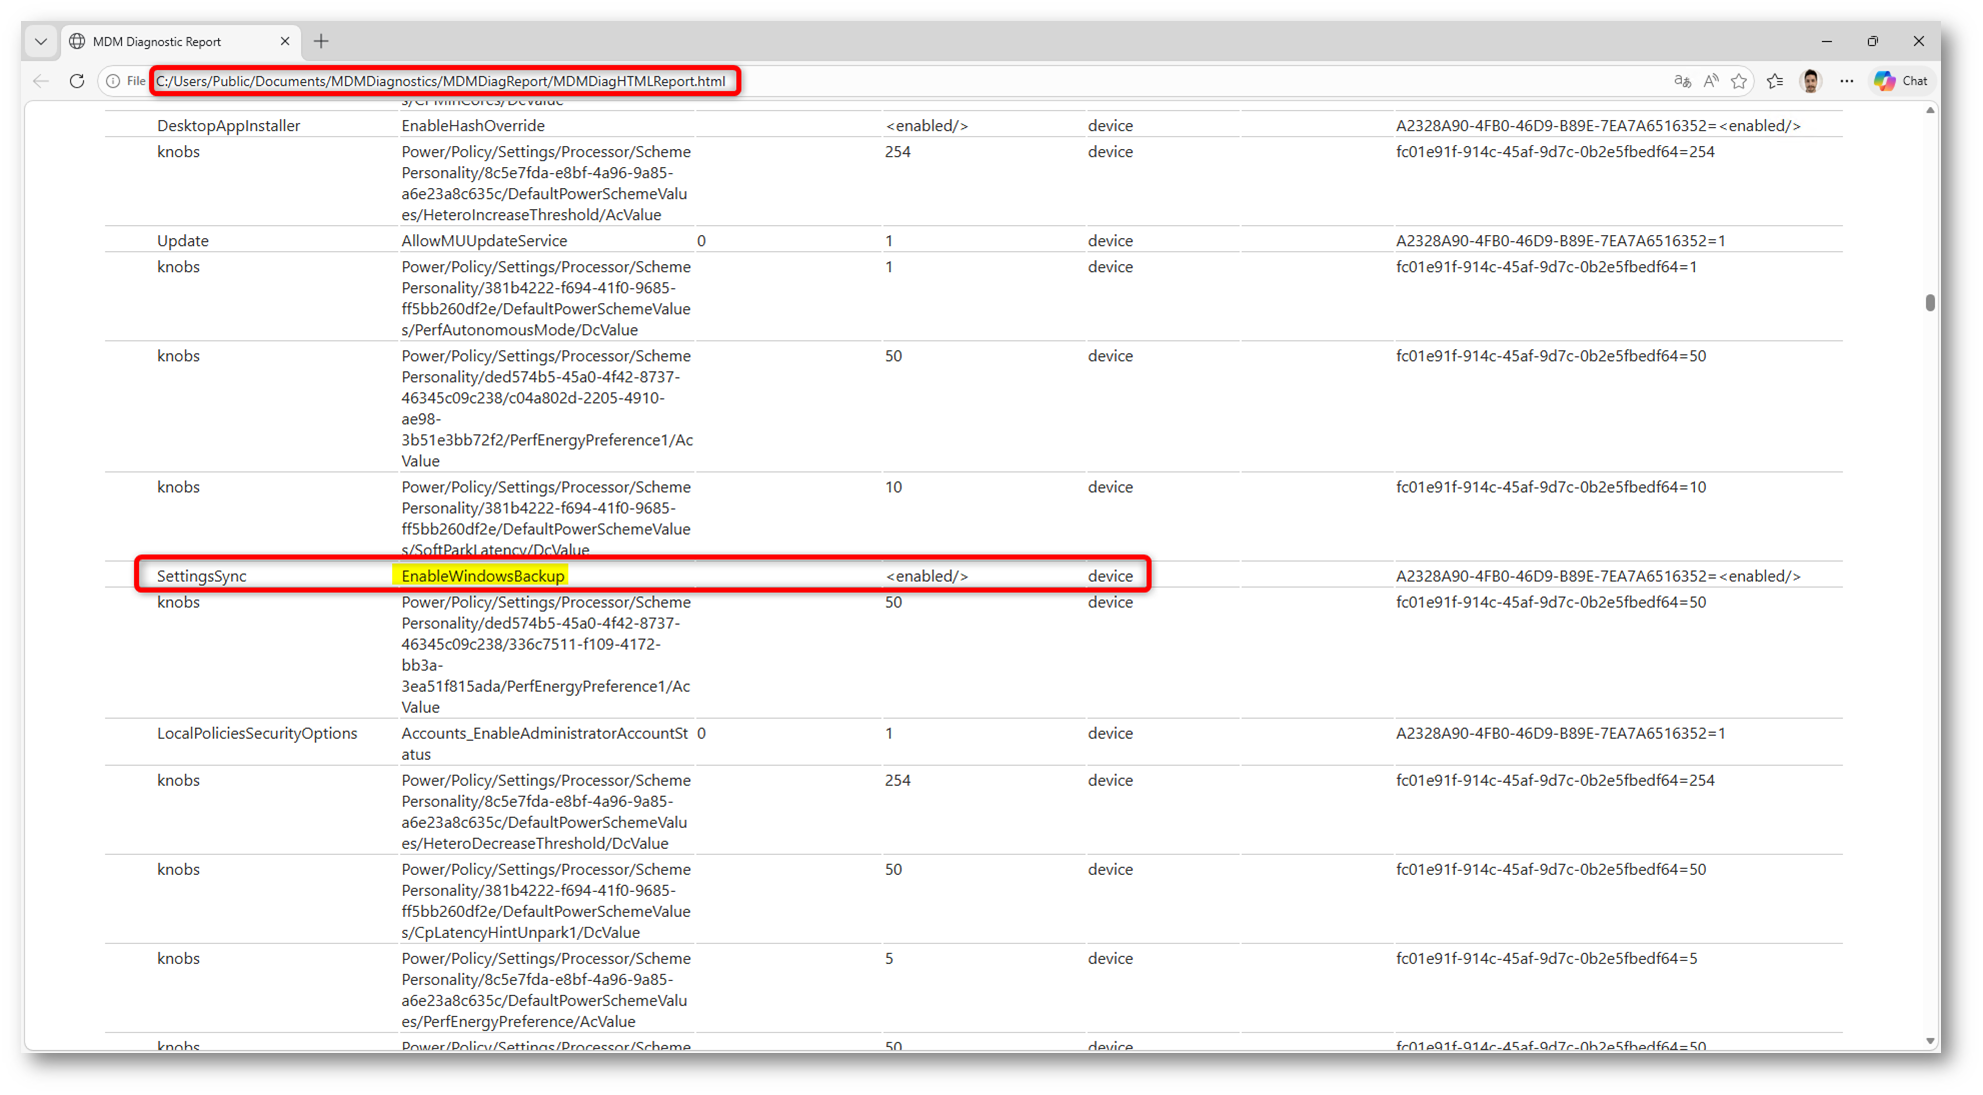Open Settings and more ellipsis menu

click(1846, 81)
